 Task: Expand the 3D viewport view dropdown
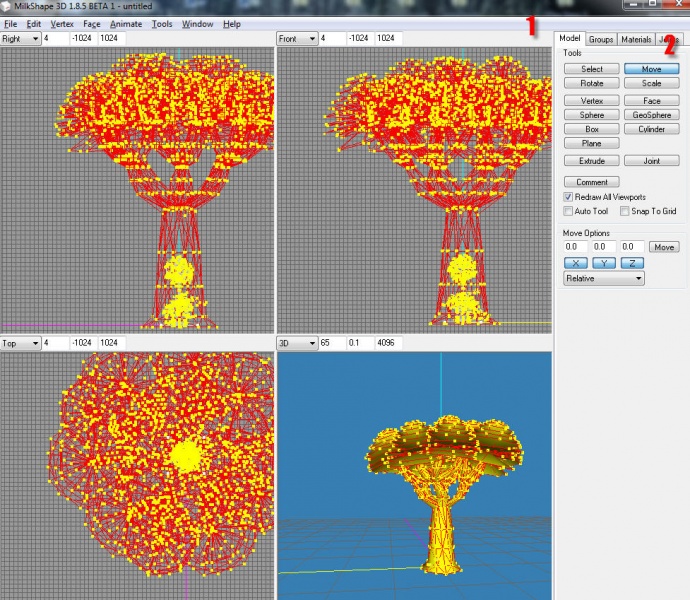point(297,343)
